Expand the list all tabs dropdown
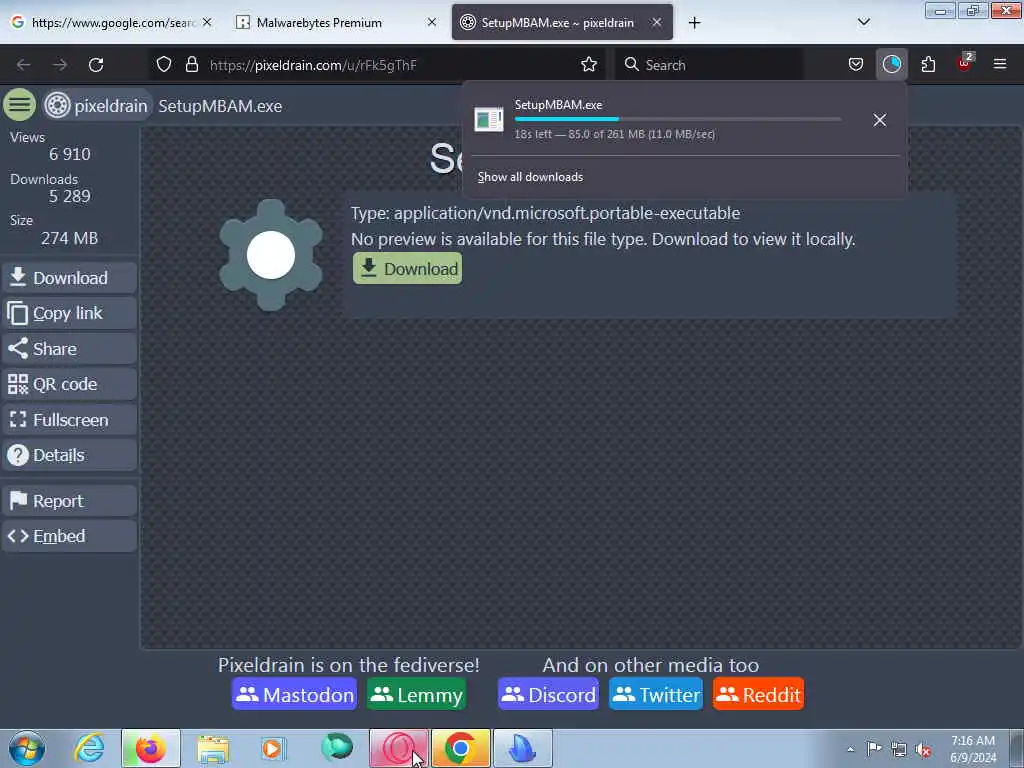The height and width of the screenshot is (768, 1024). click(863, 22)
